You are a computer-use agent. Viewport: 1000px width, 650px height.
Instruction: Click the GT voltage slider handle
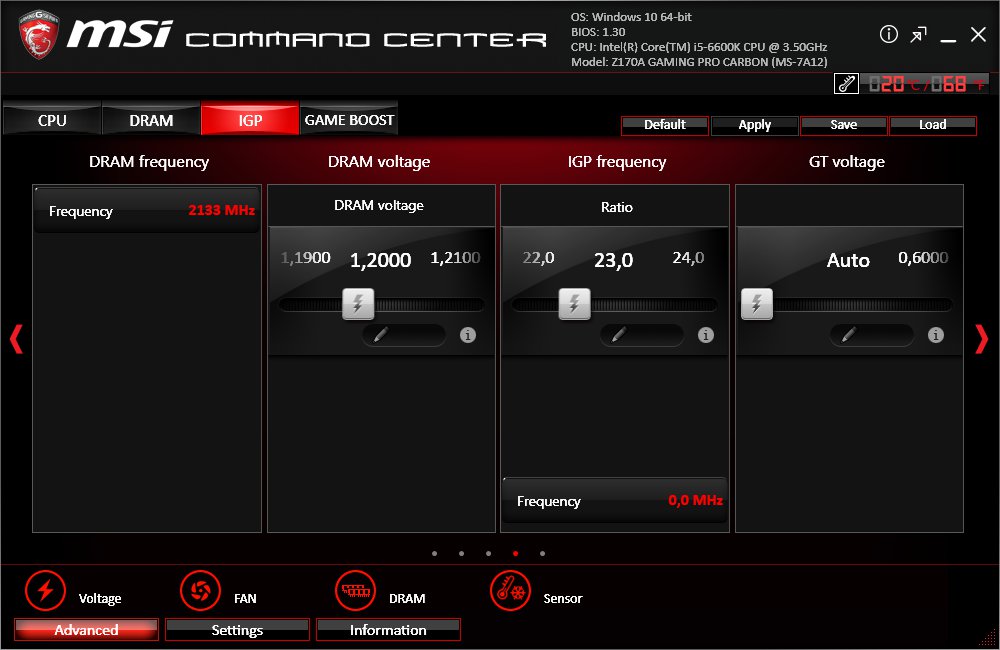(756, 304)
